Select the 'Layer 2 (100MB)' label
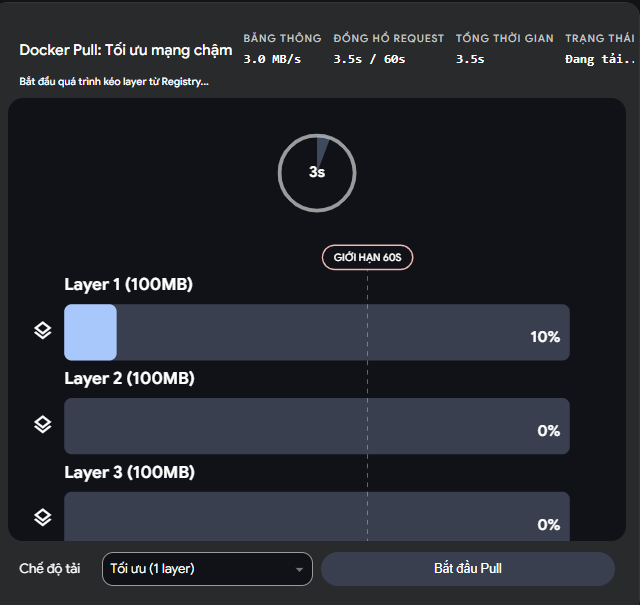 129,378
